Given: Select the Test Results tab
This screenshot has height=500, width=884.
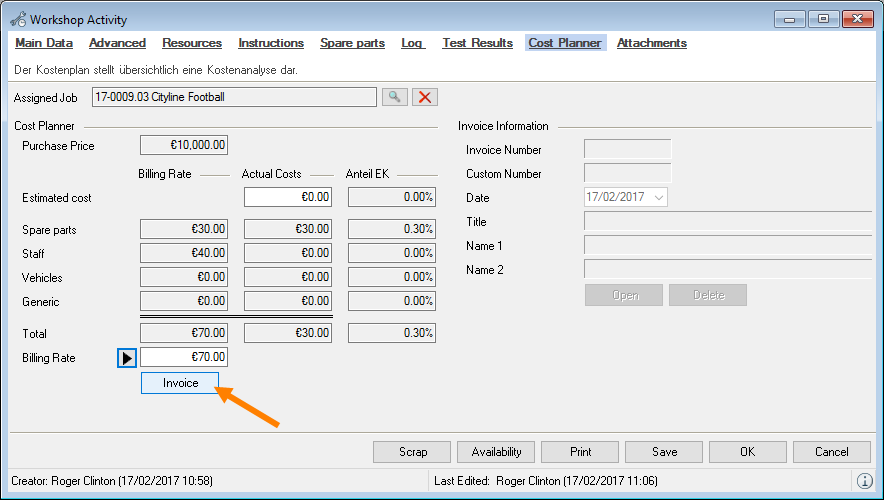Looking at the screenshot, I should click(x=477, y=43).
